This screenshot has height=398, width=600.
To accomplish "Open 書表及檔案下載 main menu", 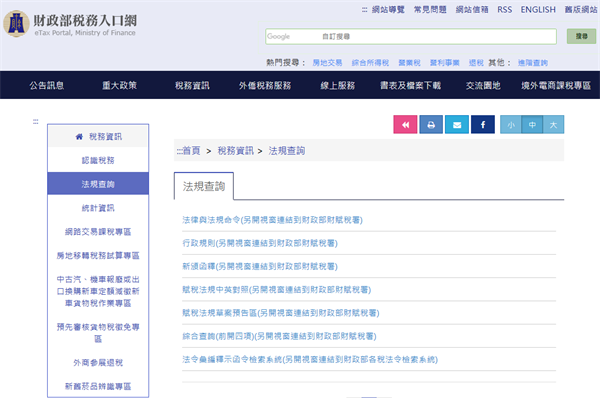I will (410, 85).
